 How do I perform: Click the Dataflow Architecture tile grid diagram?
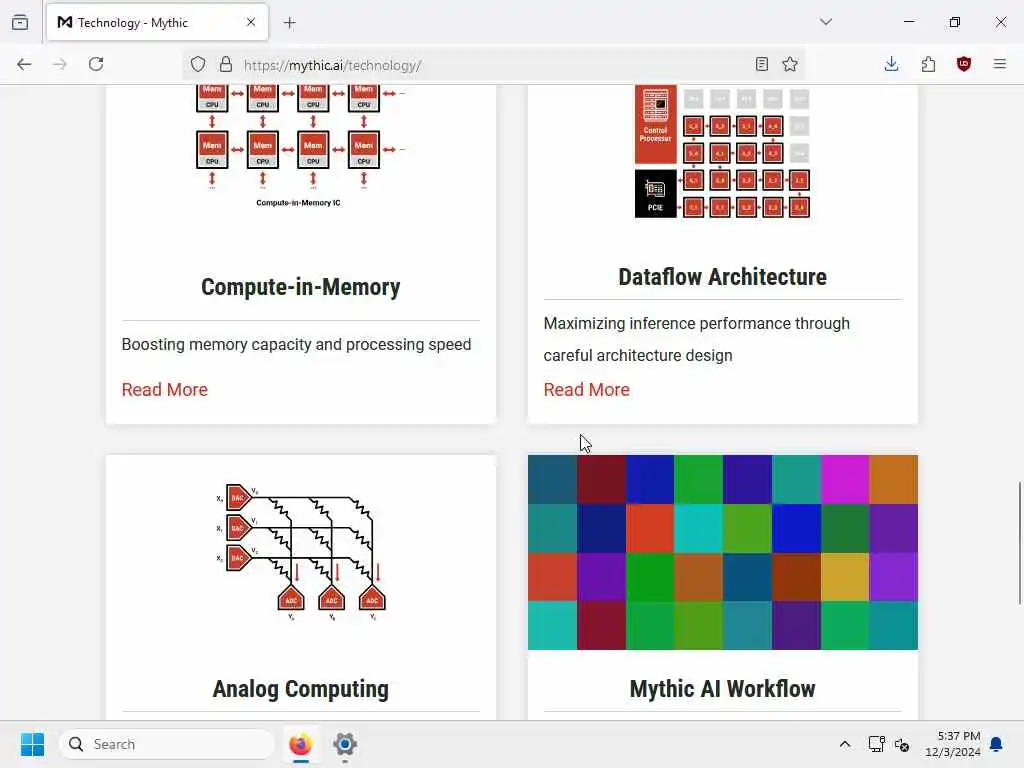tap(722, 152)
